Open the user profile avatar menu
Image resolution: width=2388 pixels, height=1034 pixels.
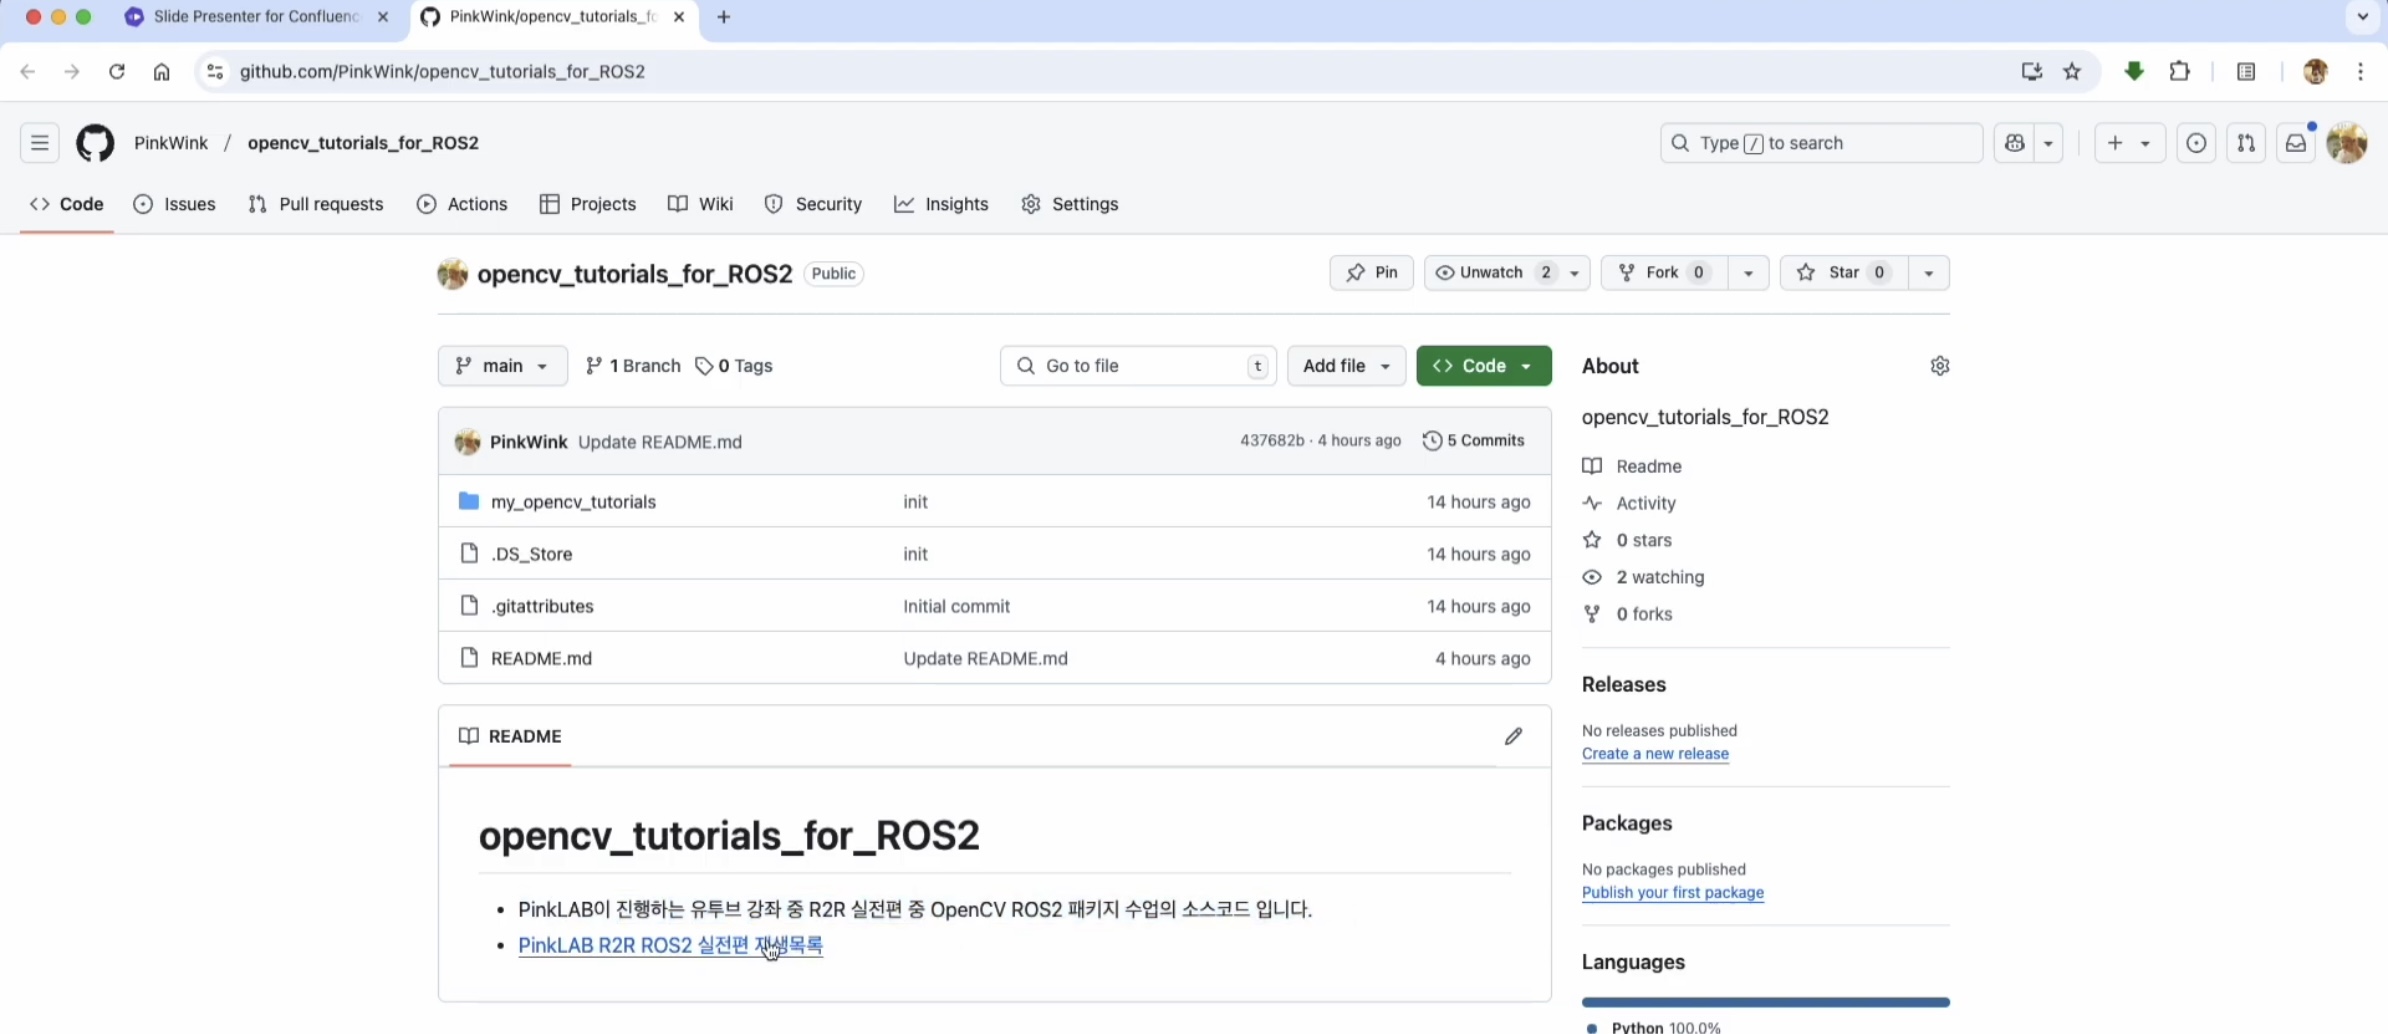pos(2346,143)
